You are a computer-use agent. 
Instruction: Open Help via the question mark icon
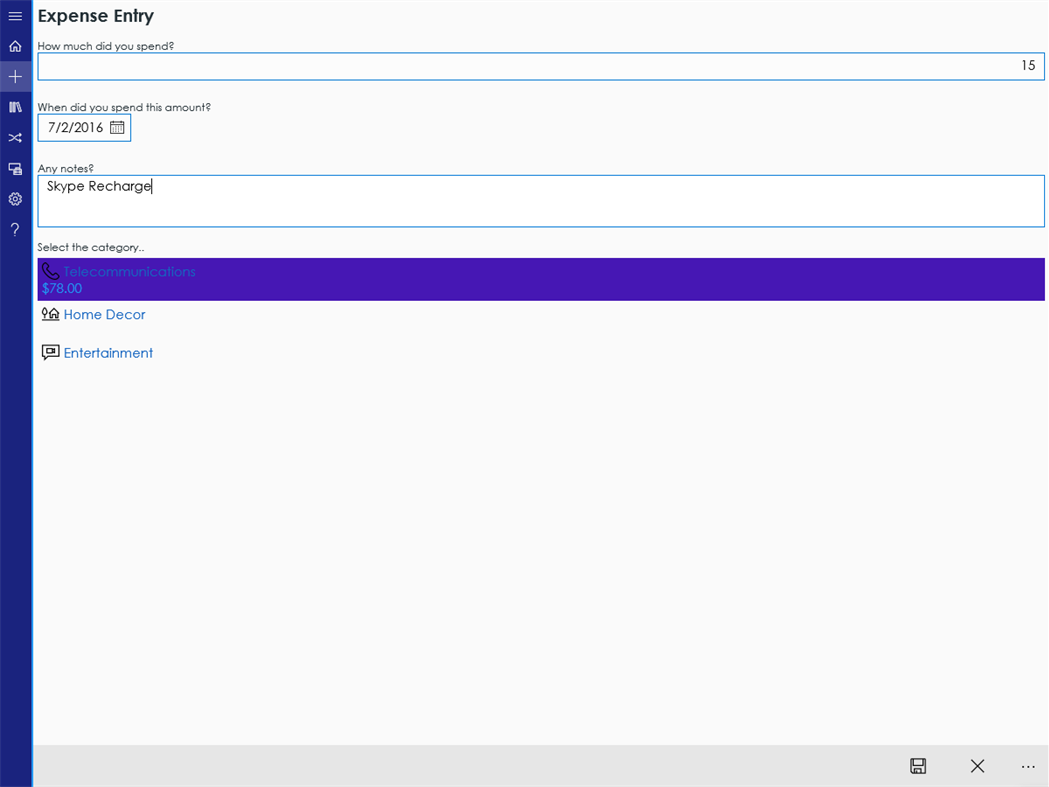point(14,229)
